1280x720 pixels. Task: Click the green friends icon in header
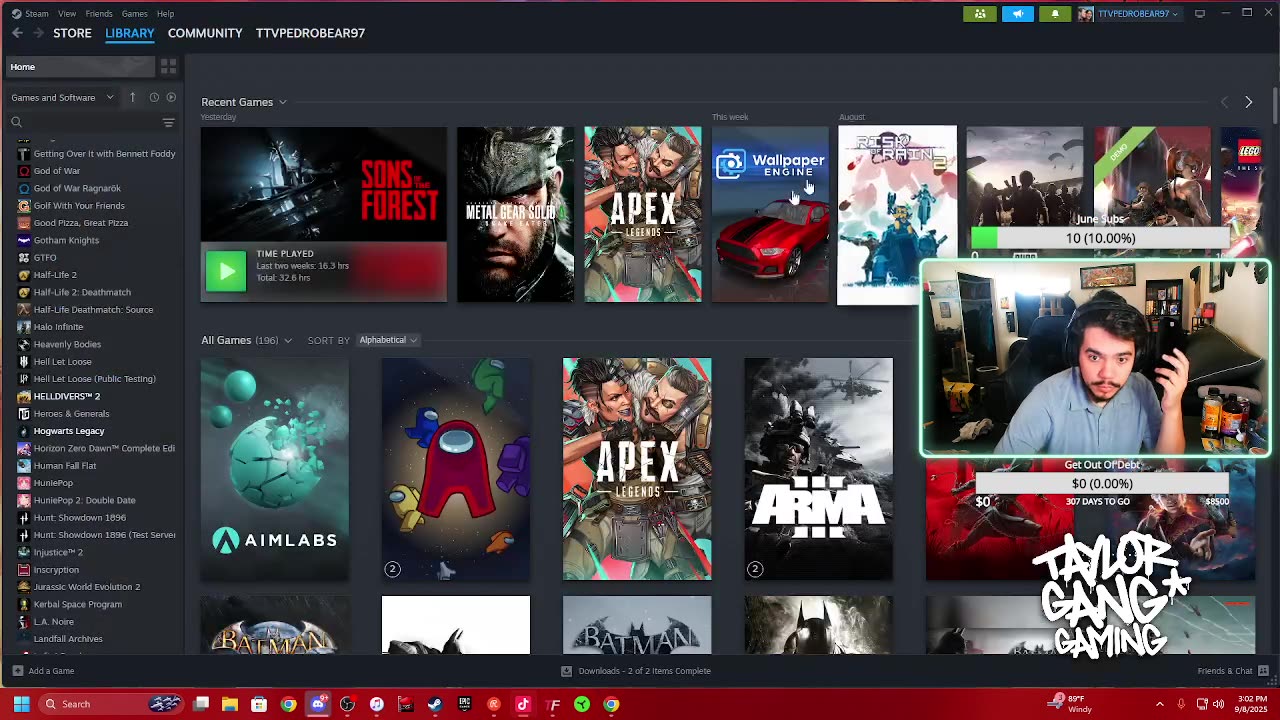coord(980,14)
